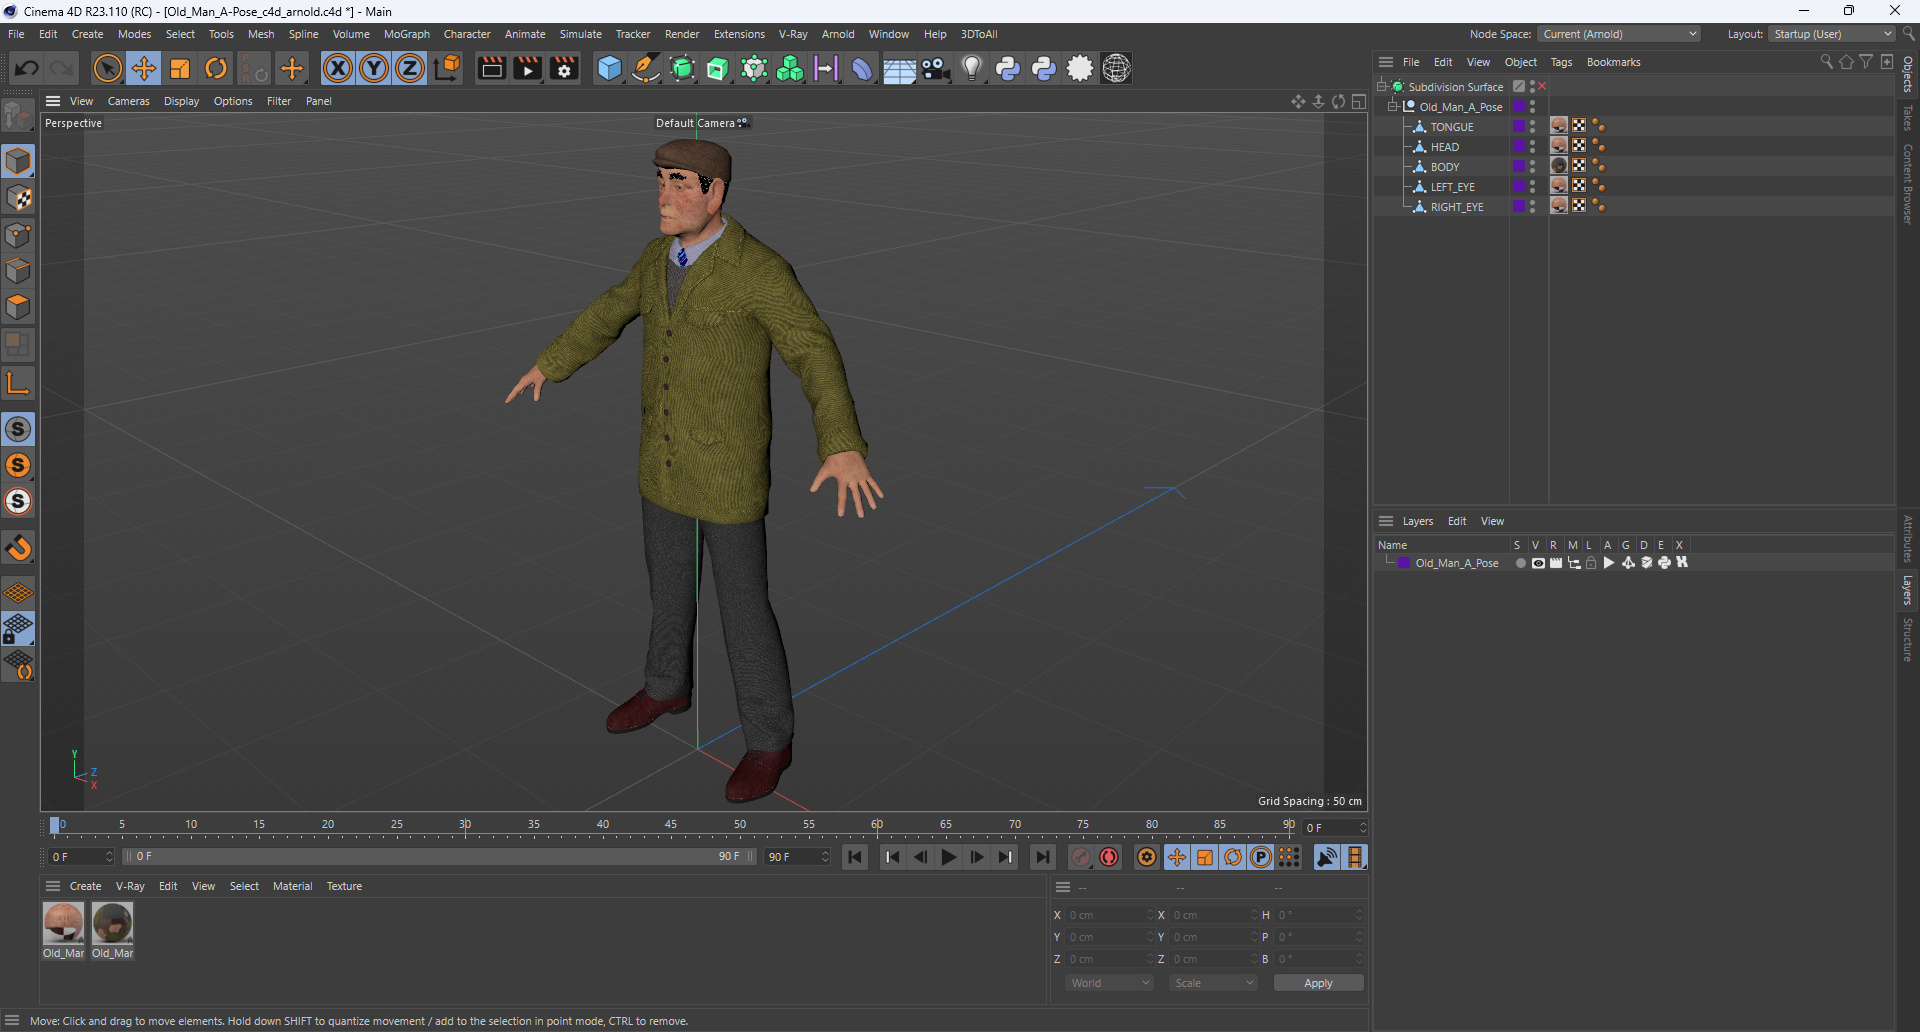Toggle X axis lock
Viewport: 1920px width, 1032px height.
coord(338,68)
